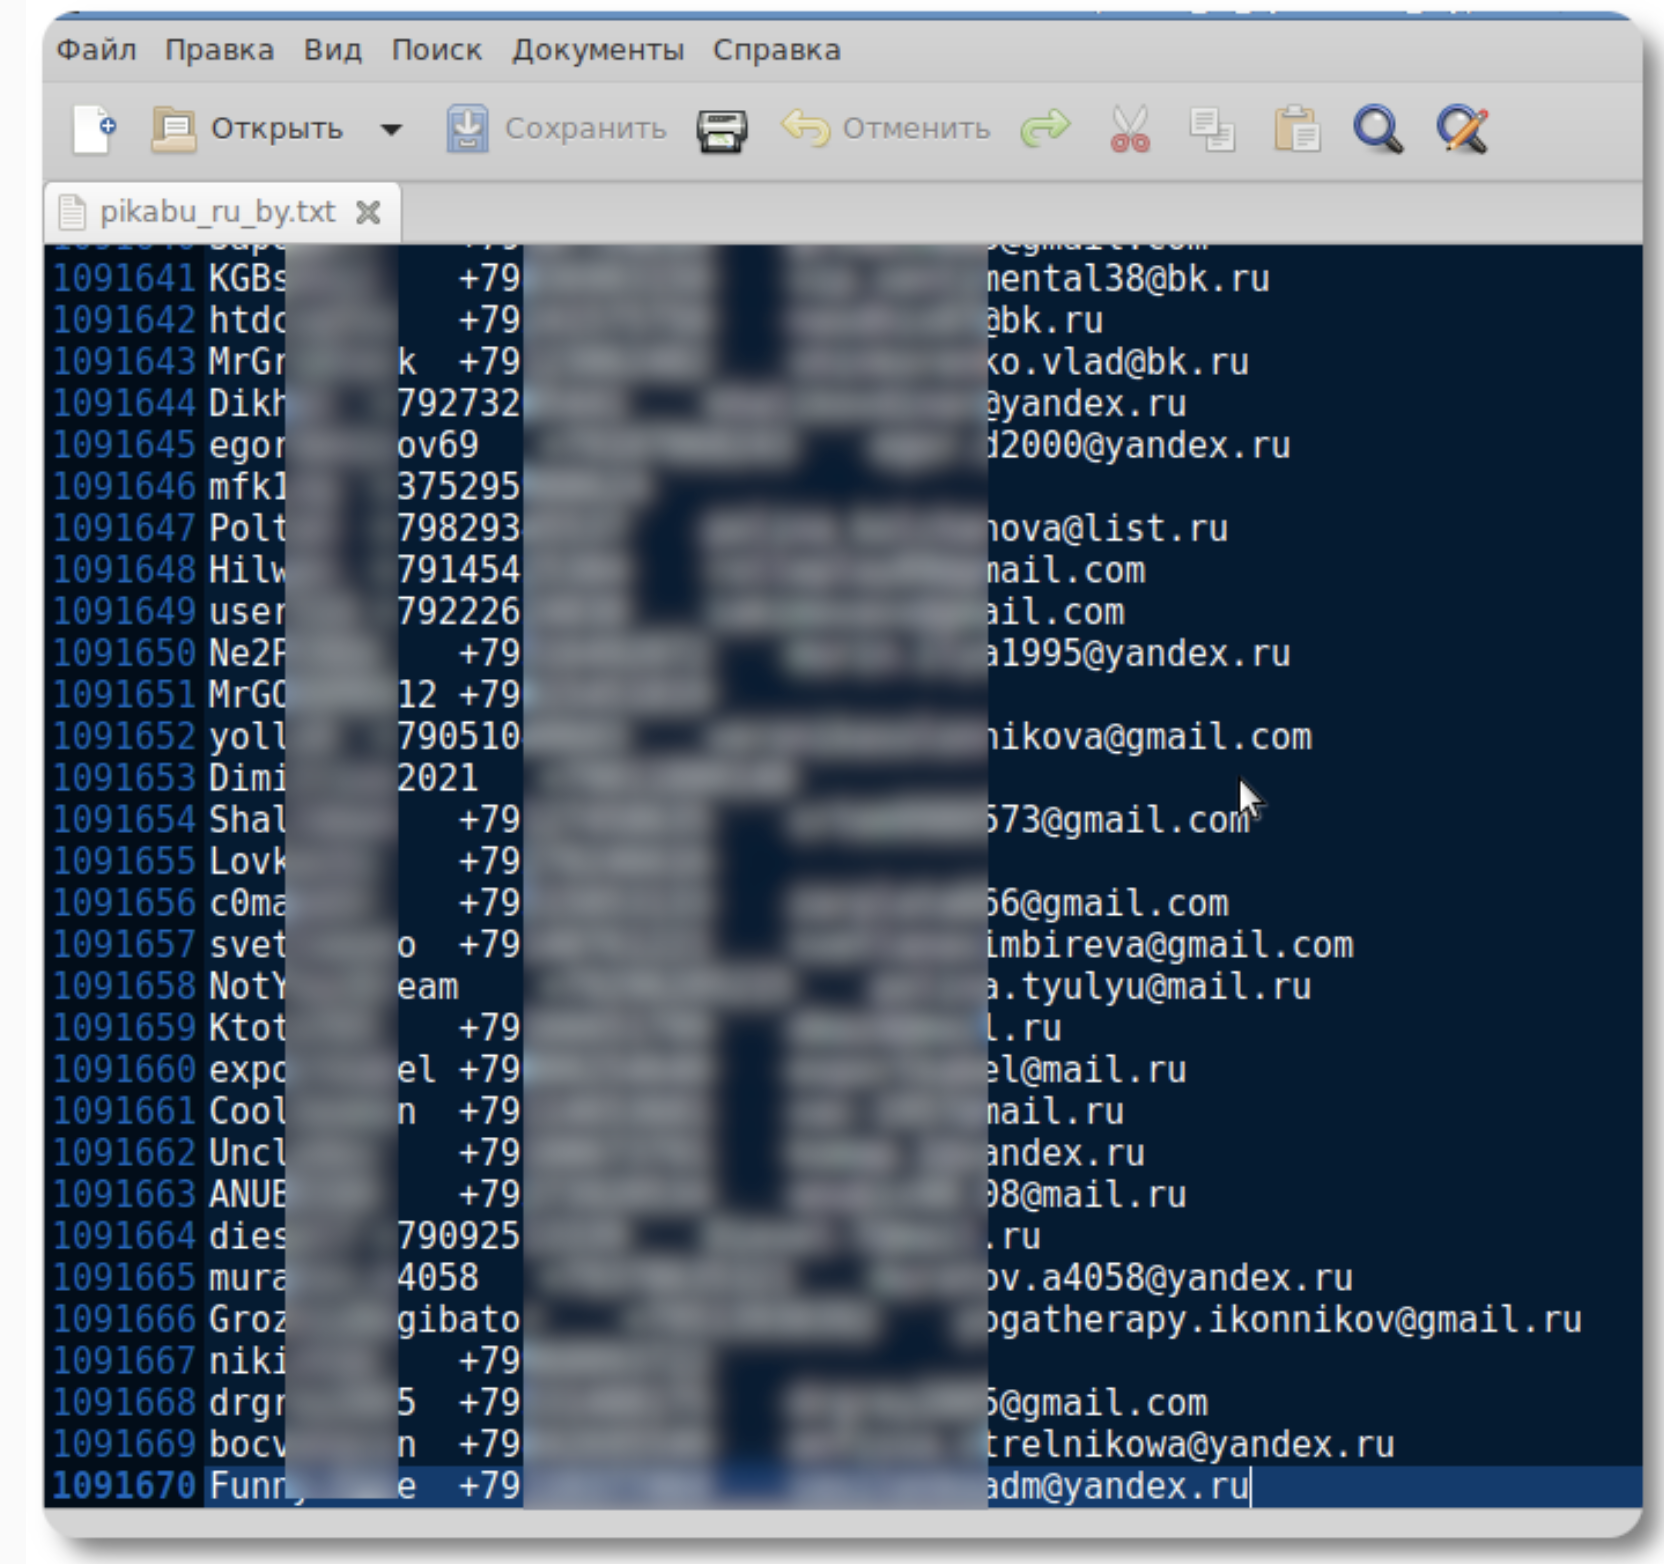The height and width of the screenshot is (1564, 1664).
Task: Open the Поиск menu
Action: coord(436,50)
